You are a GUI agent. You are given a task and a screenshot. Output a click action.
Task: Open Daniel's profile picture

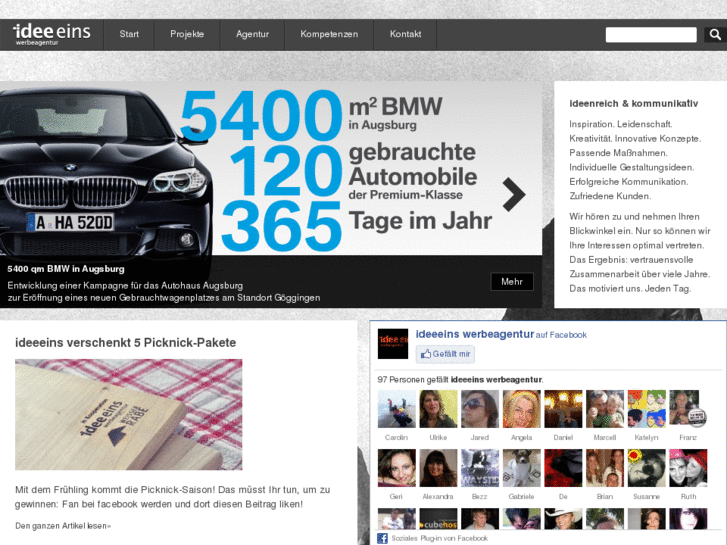(563, 409)
